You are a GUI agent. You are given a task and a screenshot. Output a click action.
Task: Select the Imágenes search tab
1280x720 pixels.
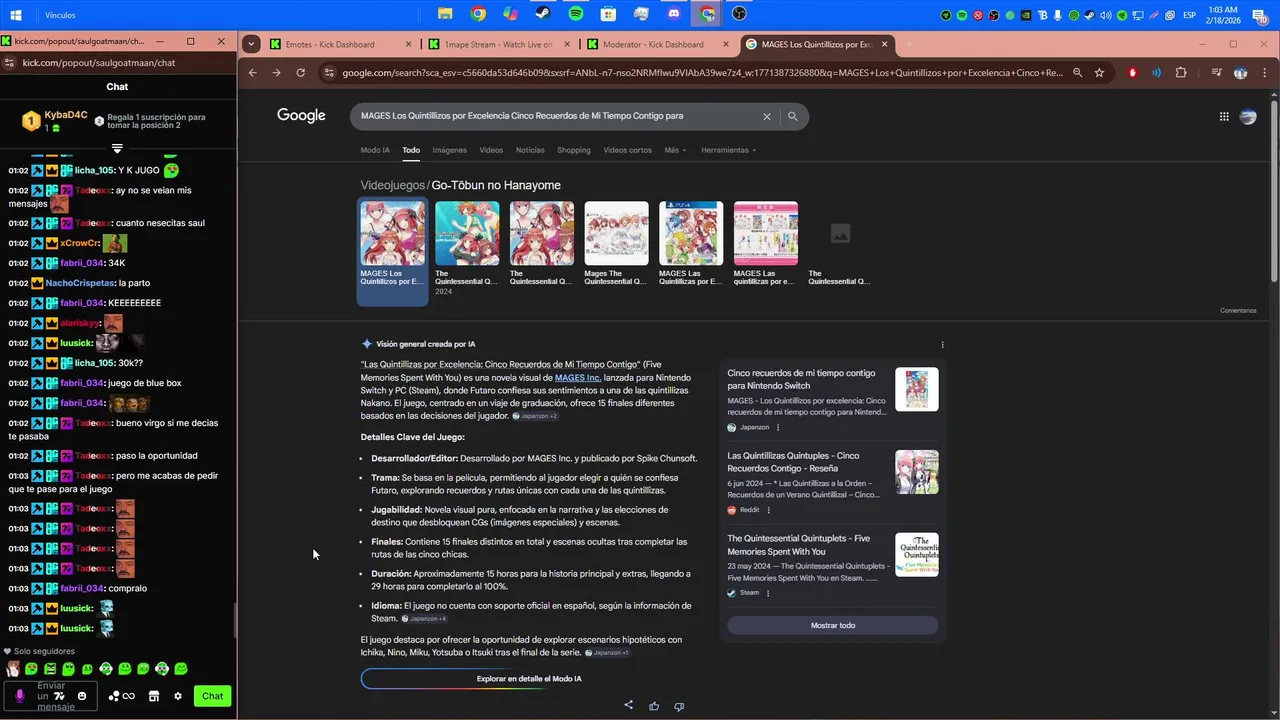449,150
